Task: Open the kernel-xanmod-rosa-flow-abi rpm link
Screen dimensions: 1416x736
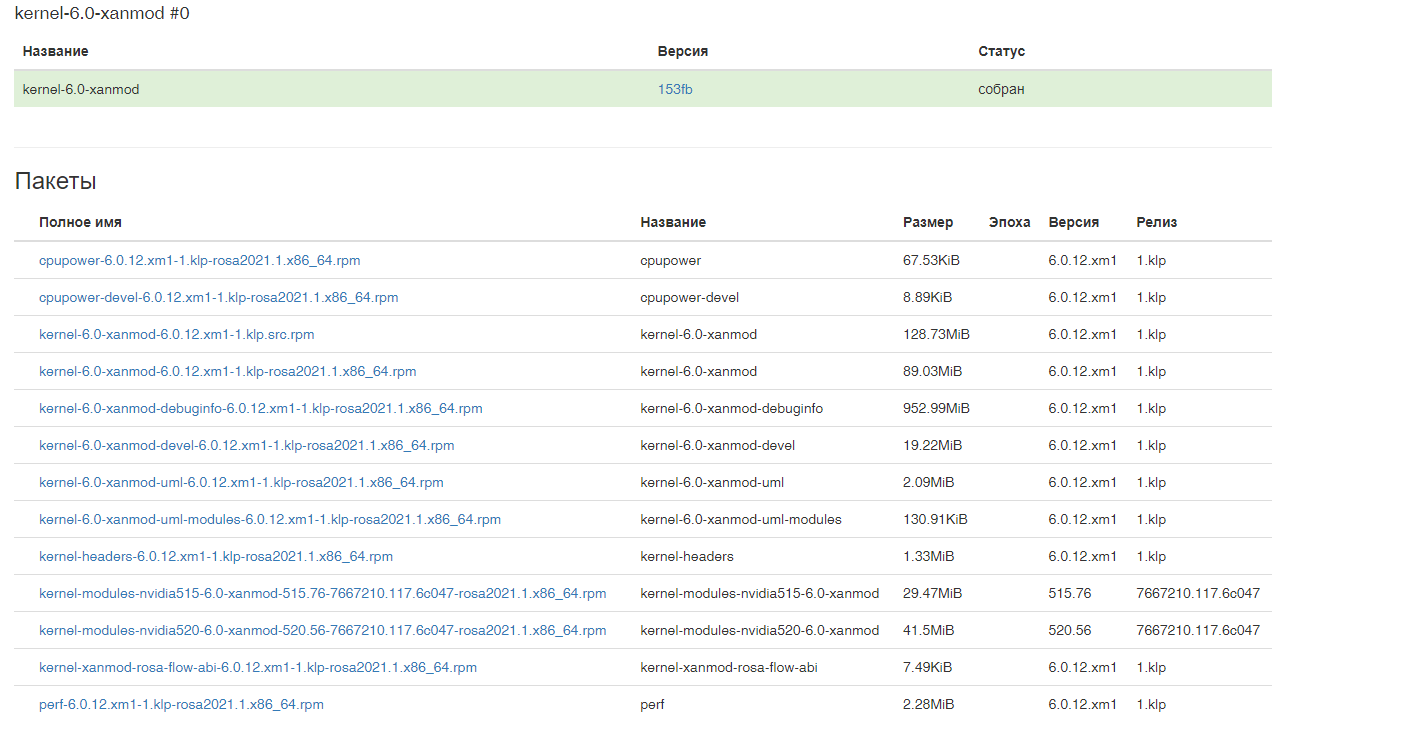Action: [x=257, y=667]
